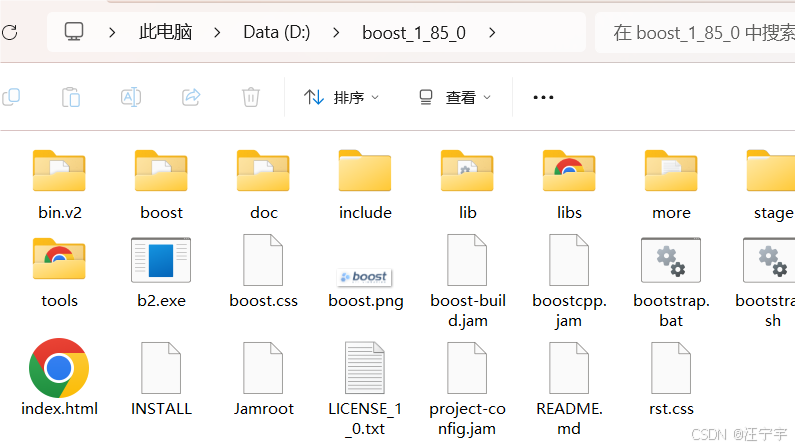Click the copy icon in toolbar
The height and width of the screenshot is (448, 795).
tap(11, 97)
